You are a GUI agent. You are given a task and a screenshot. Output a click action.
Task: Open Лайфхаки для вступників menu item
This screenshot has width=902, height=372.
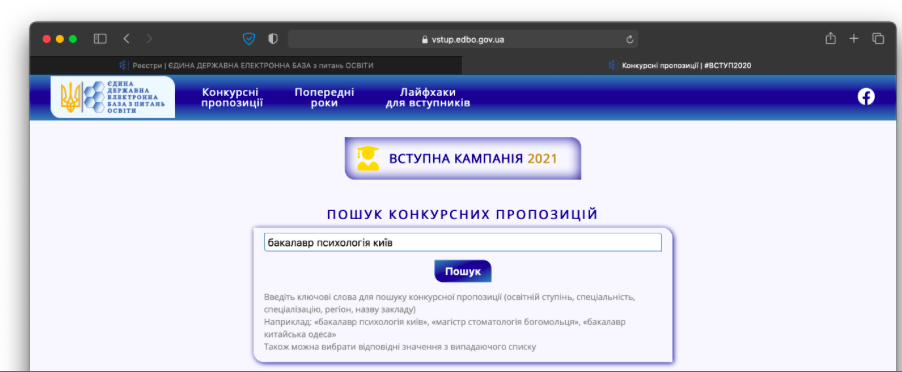428,98
